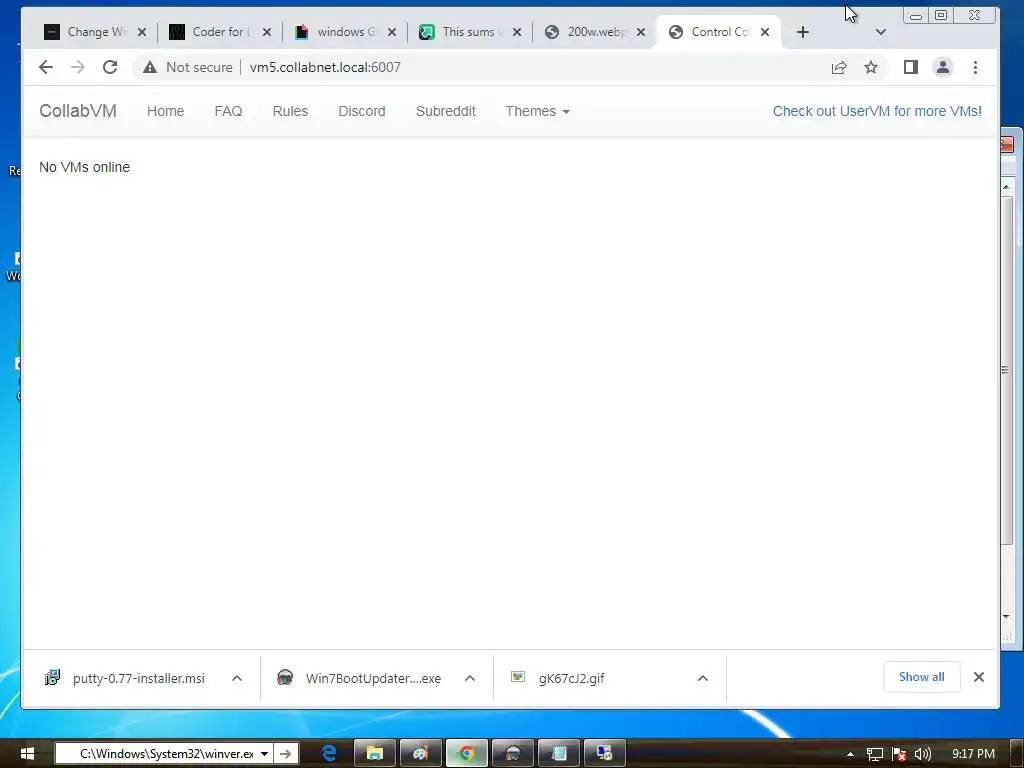This screenshot has width=1024, height=768.
Task: Open Paint from the taskbar
Action: pyautogui.click(x=421, y=754)
